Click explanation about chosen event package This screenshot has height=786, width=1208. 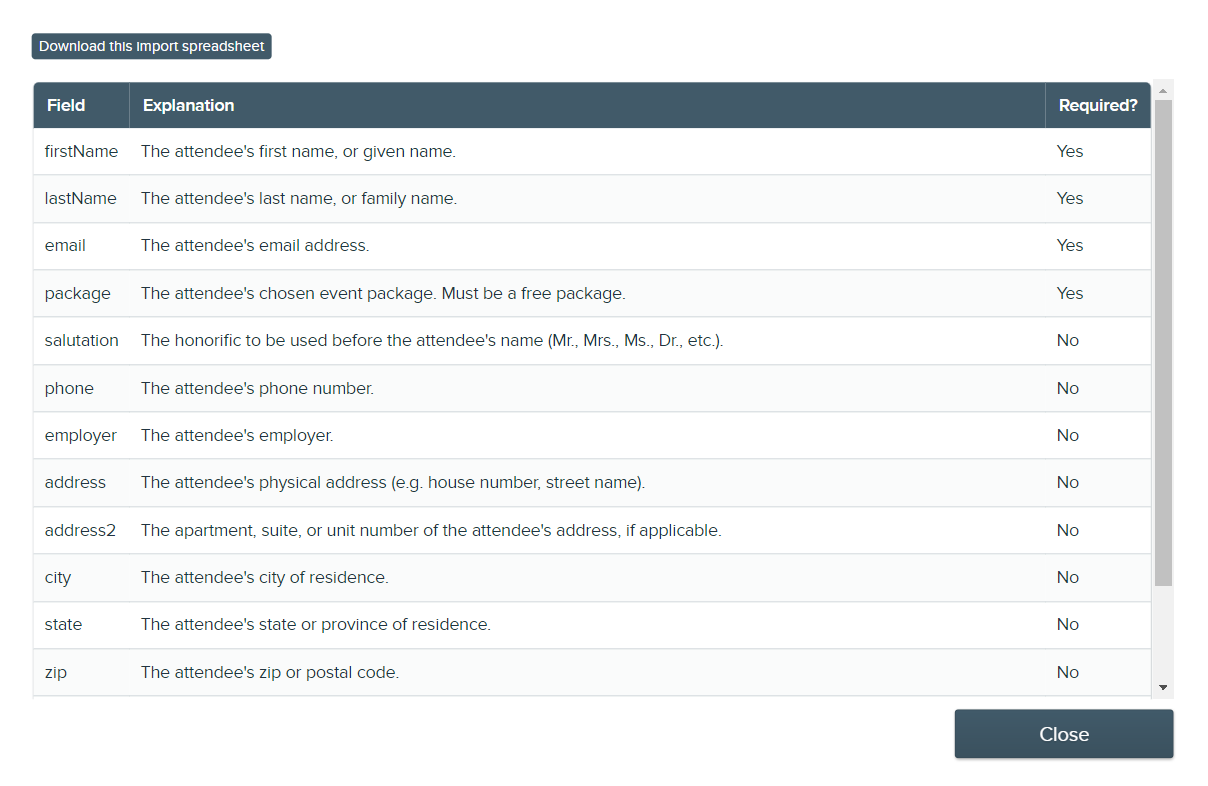tap(383, 294)
